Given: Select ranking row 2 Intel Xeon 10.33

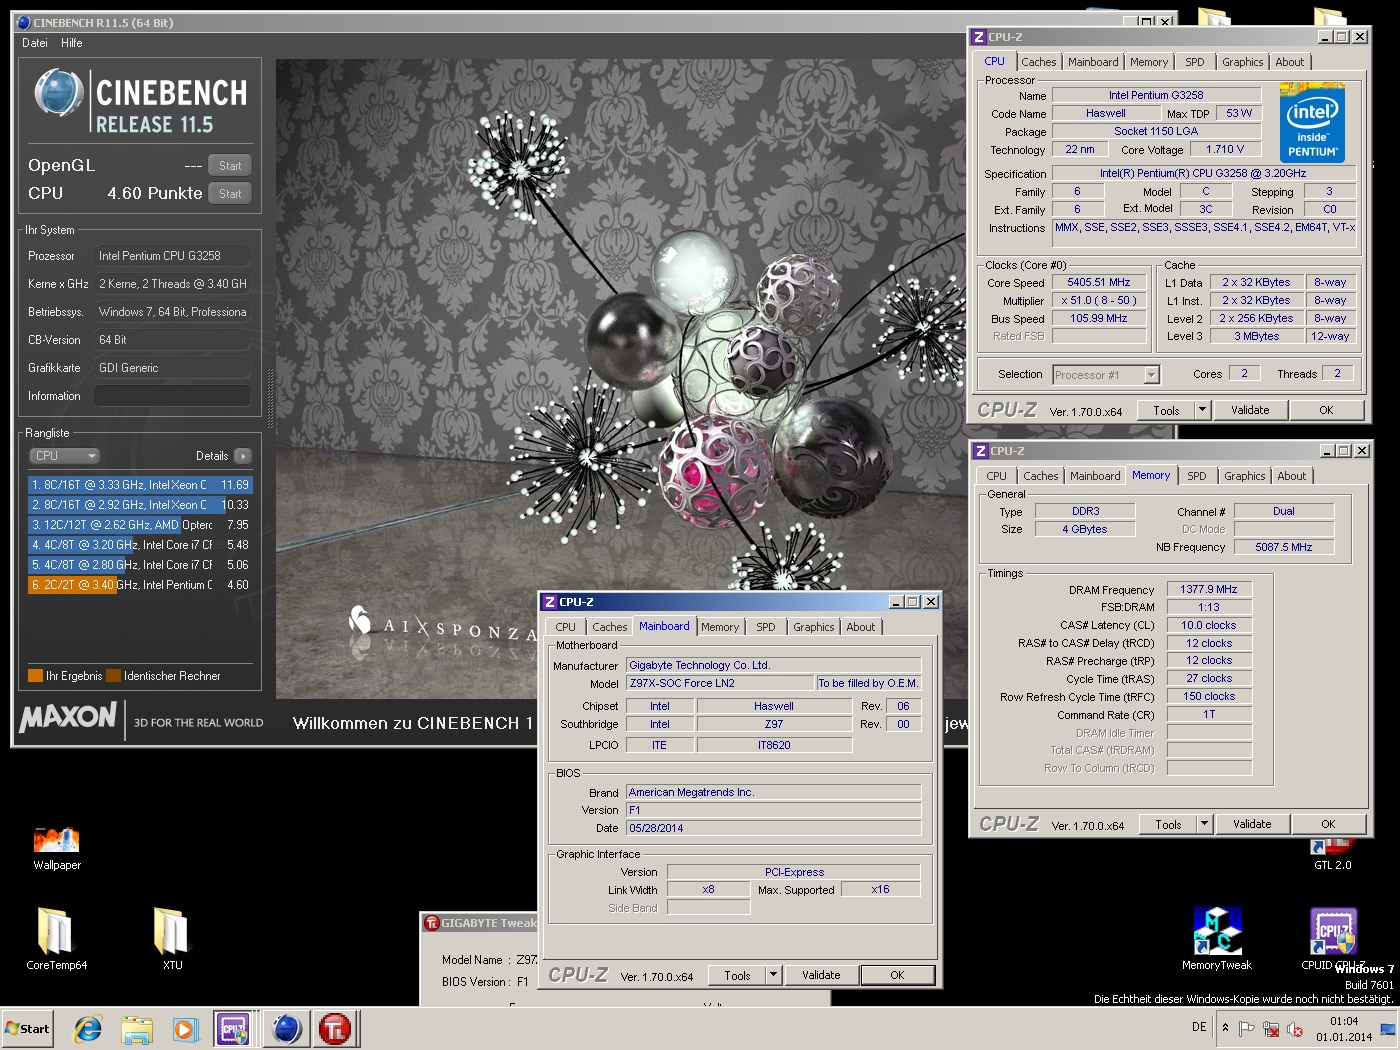Looking at the screenshot, I should [140, 505].
